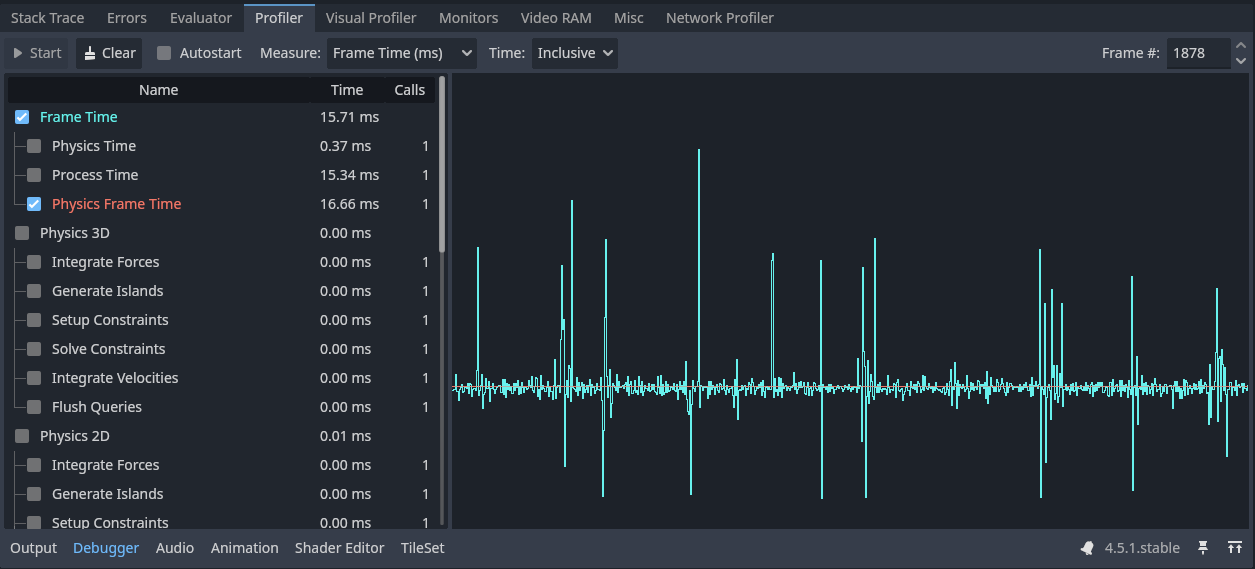
Task: Start profiling with the play button
Action: (x=37, y=53)
